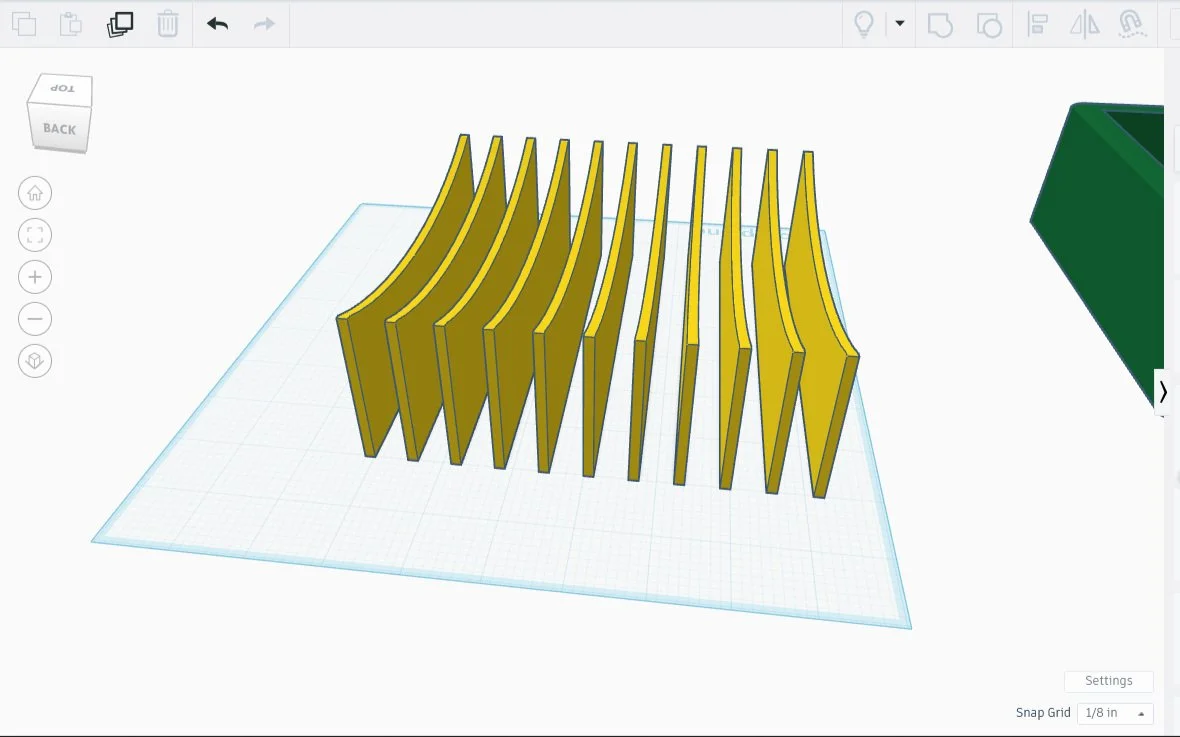
Task: Undo the last action
Action: point(217,24)
